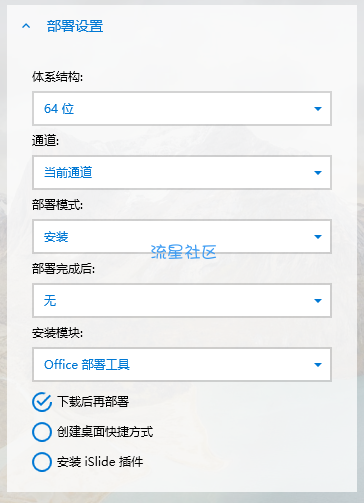Open the 无 post-deployment combo box
This screenshot has height=503, width=364.
[x=182, y=301]
